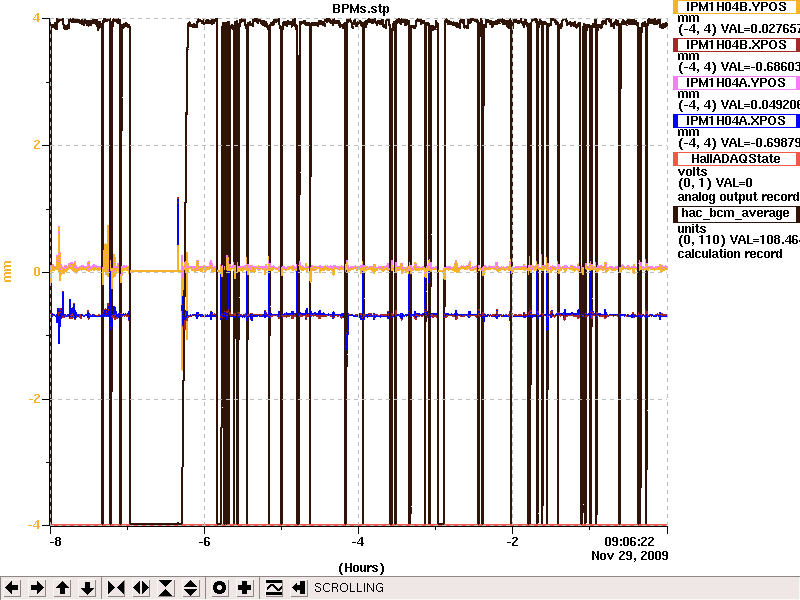The width and height of the screenshot is (800, 600).
Task: Click the 'calculation record' description text
Action: tap(730, 254)
